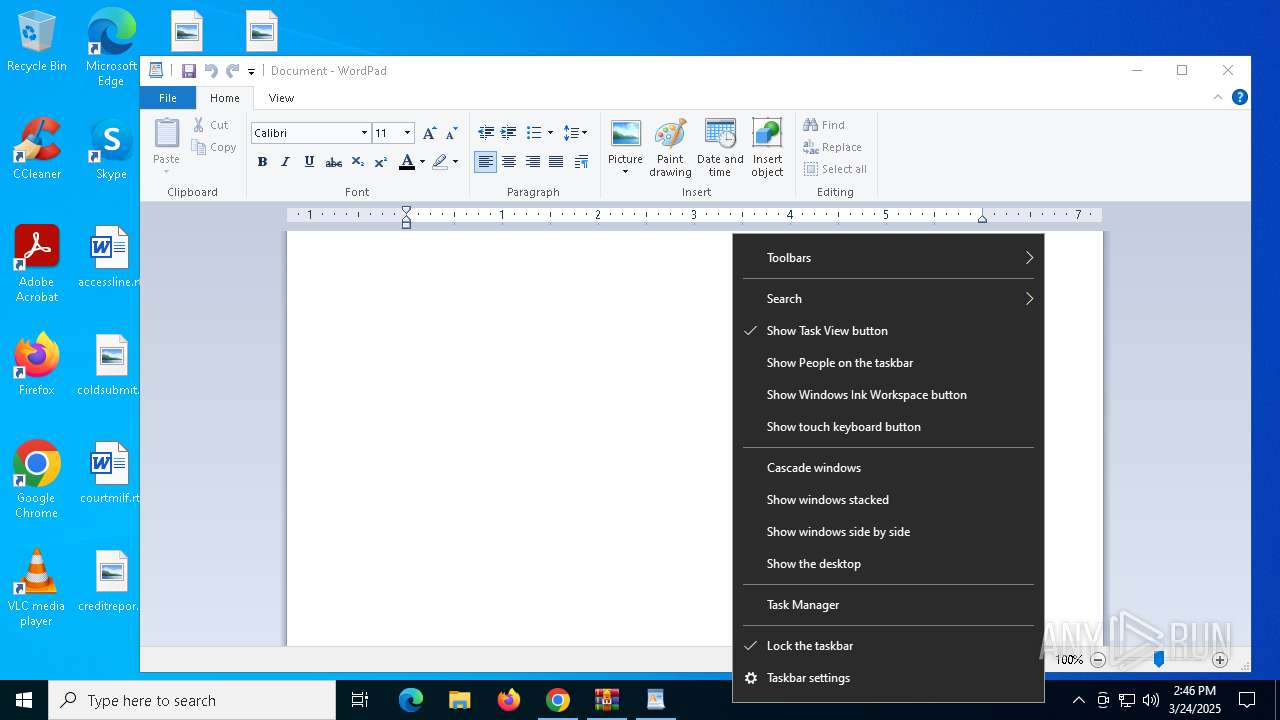Open the File menu tab
1280x720 pixels.
[x=168, y=98]
